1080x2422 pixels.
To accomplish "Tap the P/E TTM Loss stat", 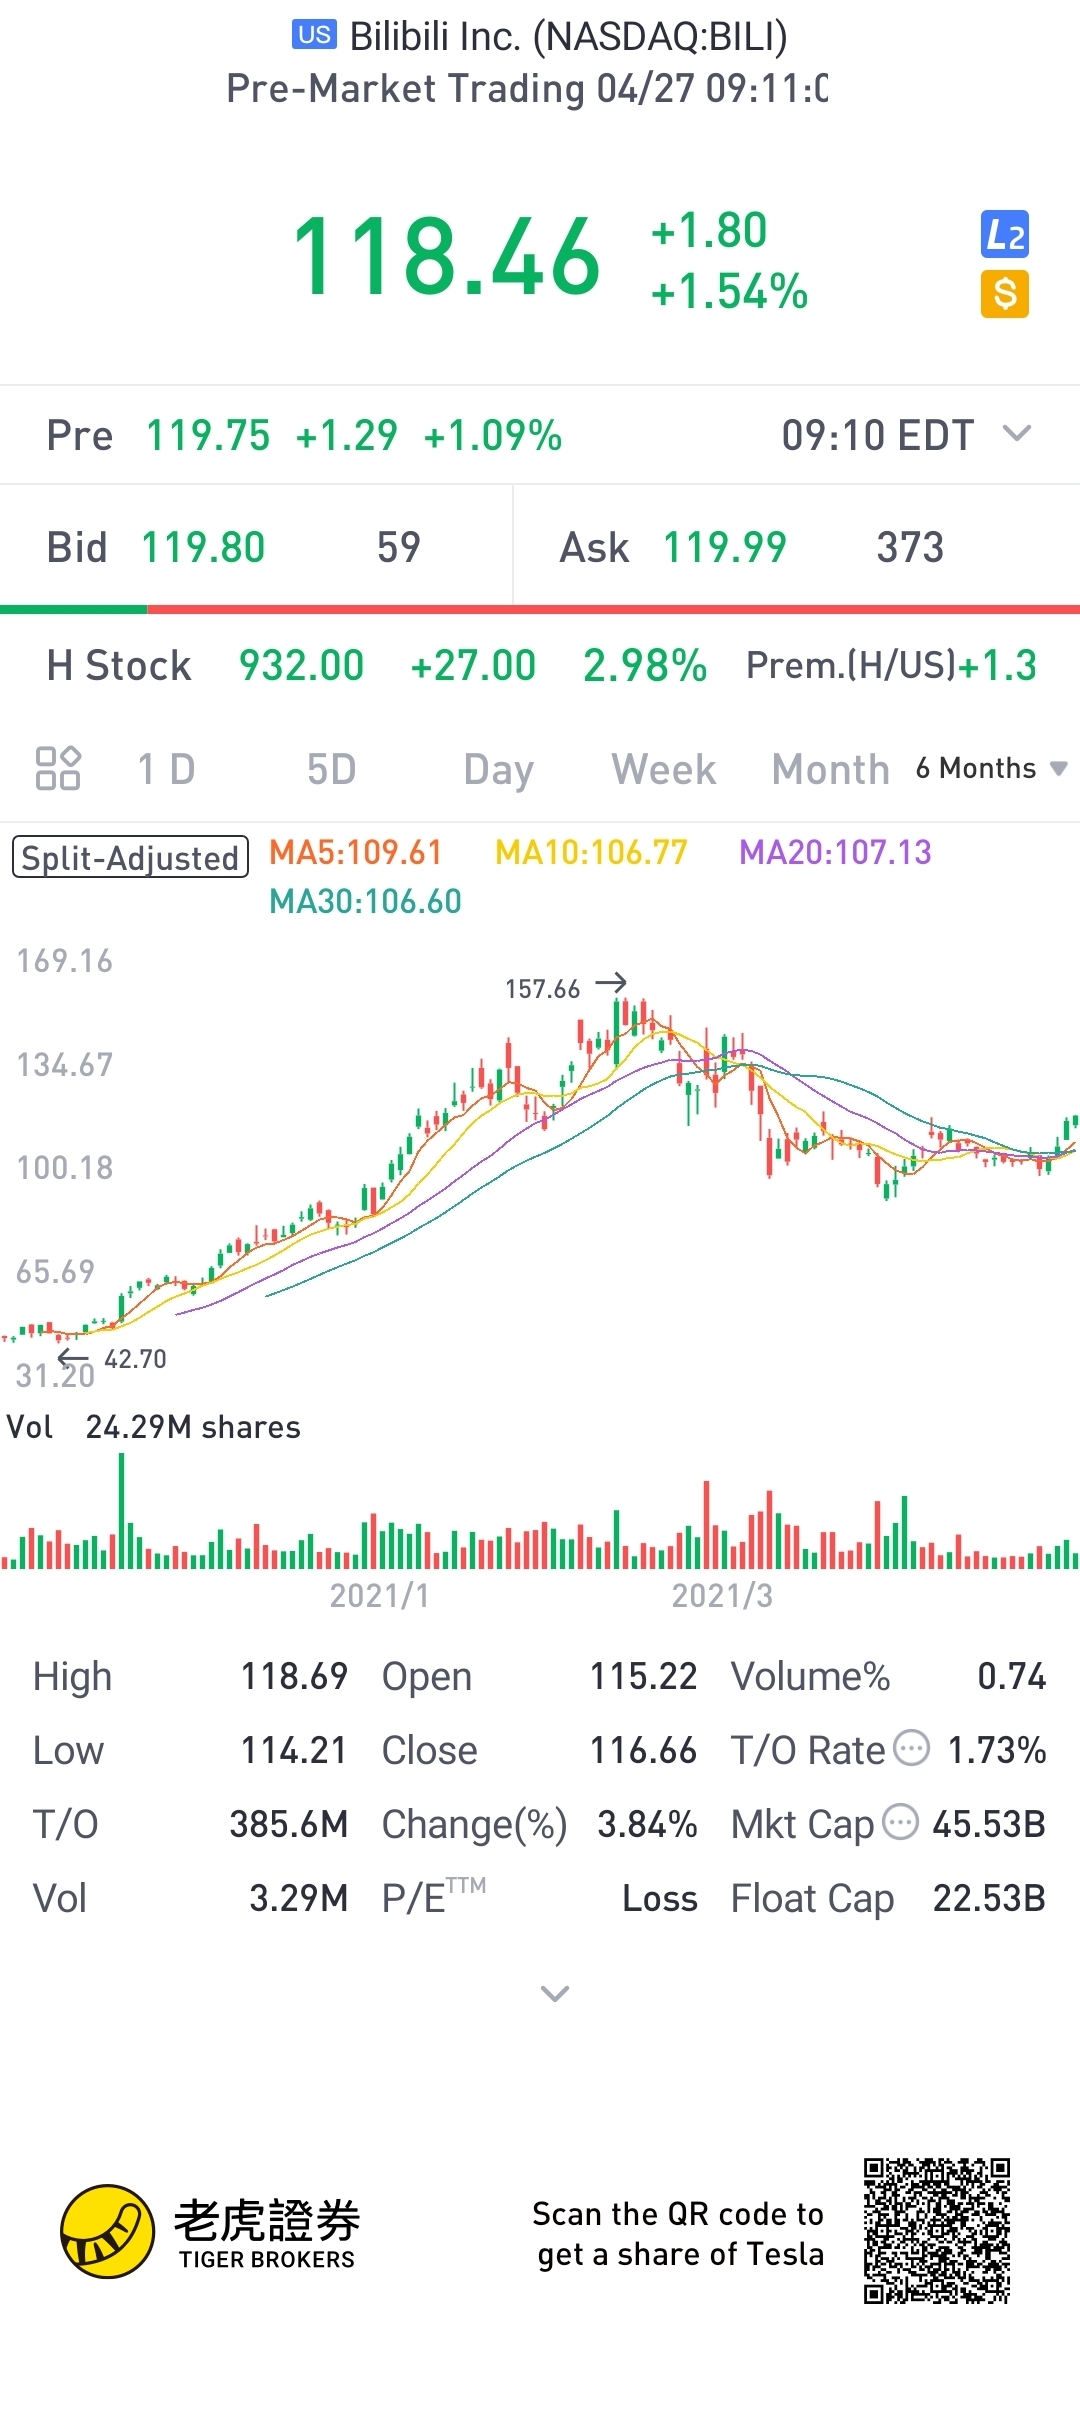I will (x=539, y=1896).
